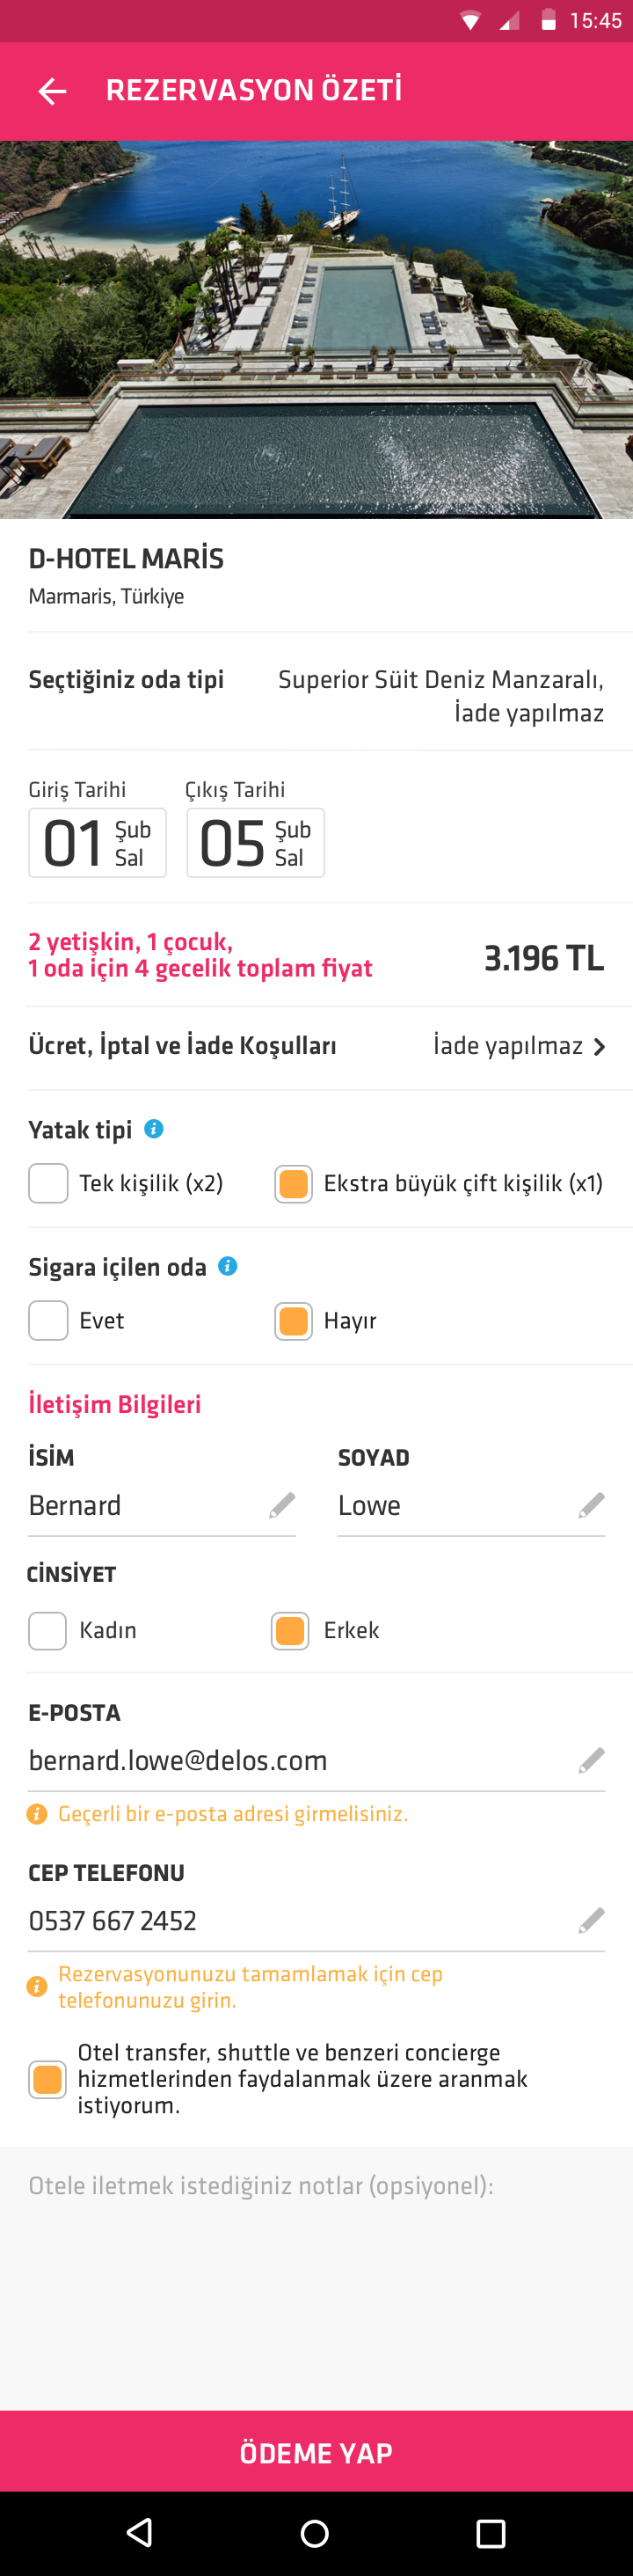Viewport: 633px width, 2576px height.
Task: Open the Giriş Tarihi date box
Action: tap(97, 843)
